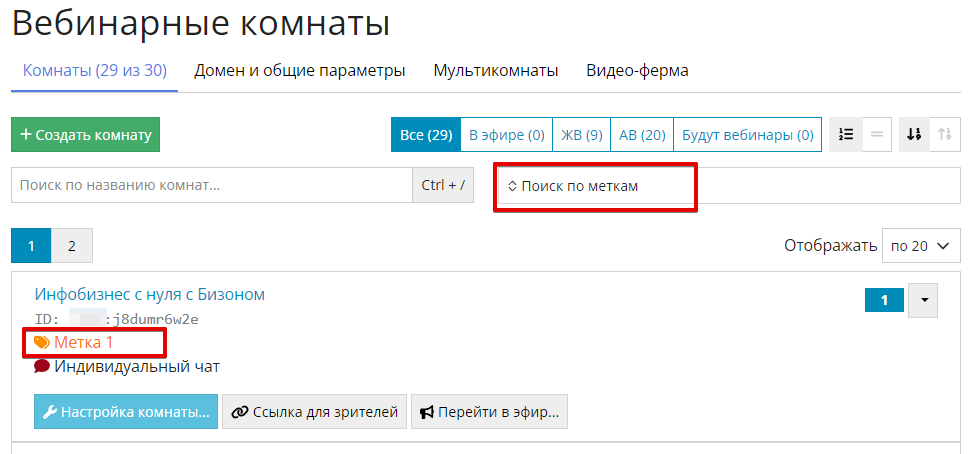Open the Поиск по меткам dropdown
Image resolution: width=971 pixels, height=454 pixels.
pyautogui.click(x=595, y=186)
